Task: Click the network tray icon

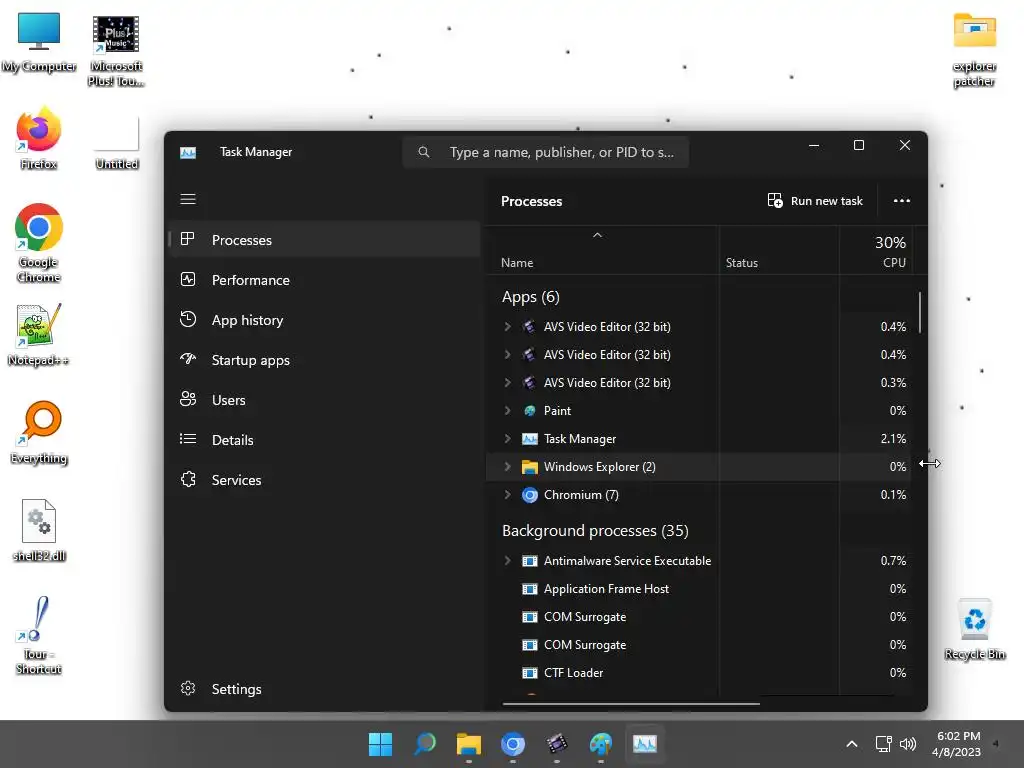Action: [883, 744]
